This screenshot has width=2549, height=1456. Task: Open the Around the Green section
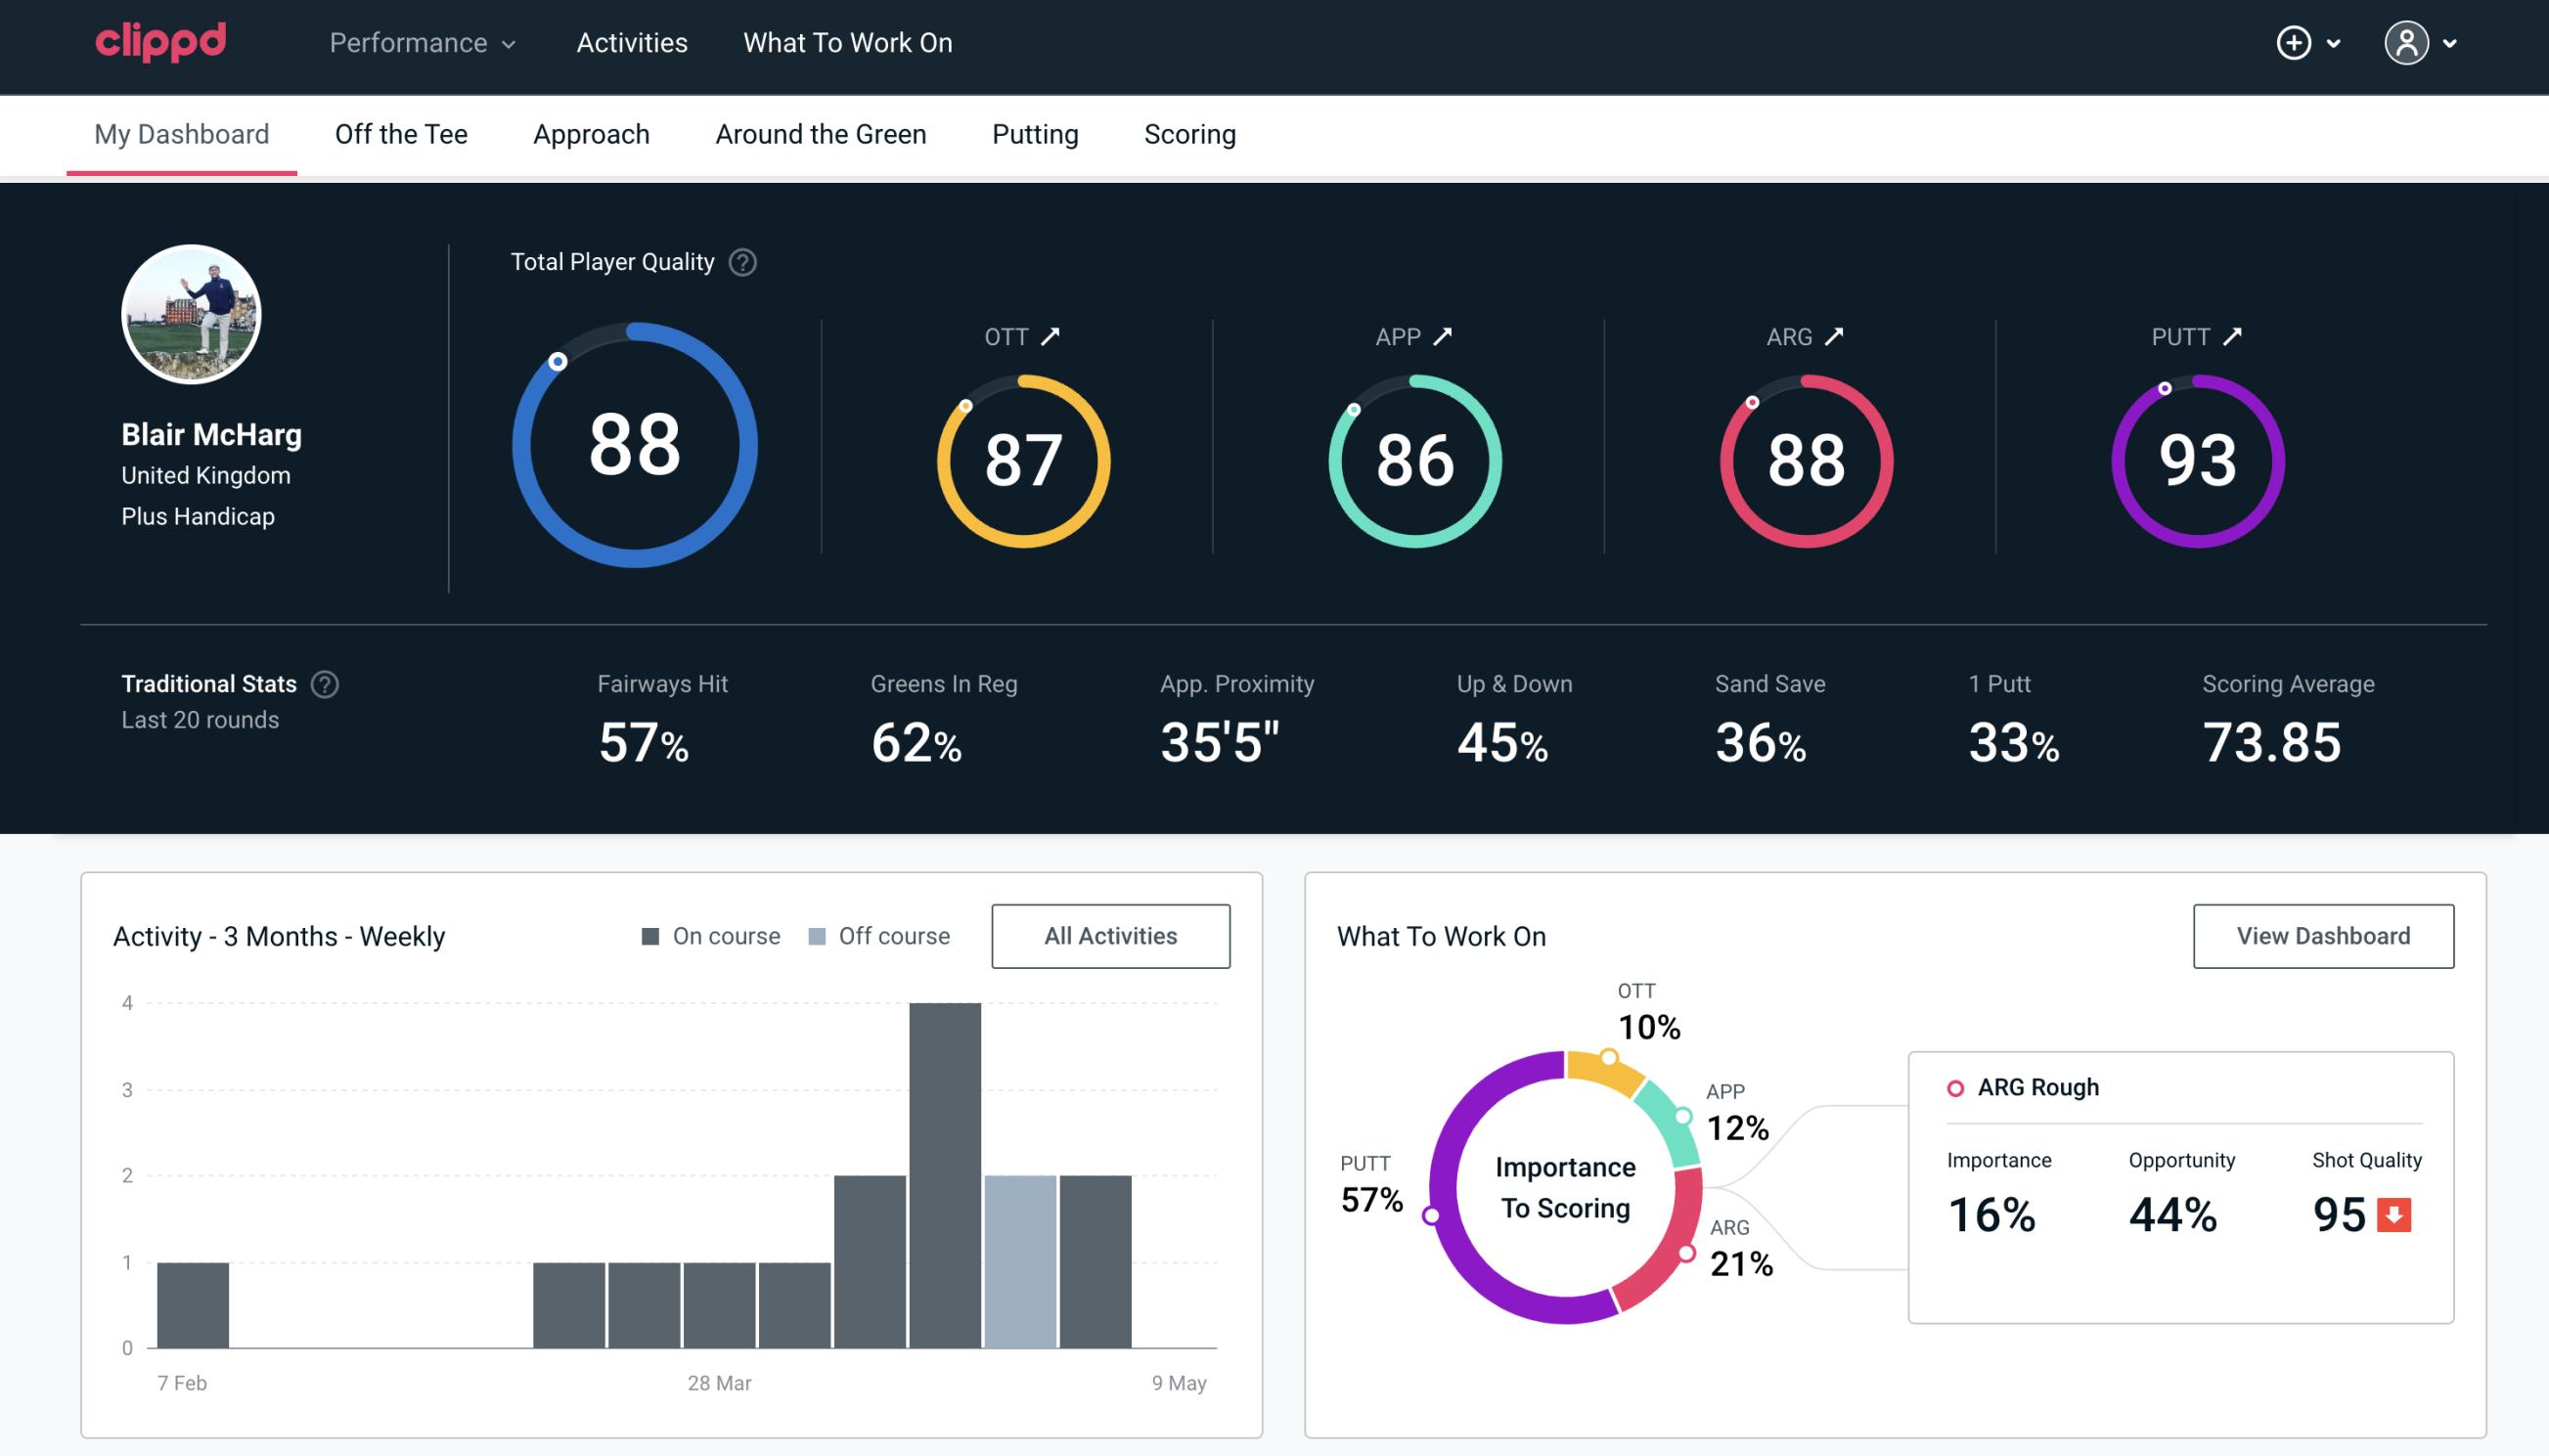pos(821,133)
